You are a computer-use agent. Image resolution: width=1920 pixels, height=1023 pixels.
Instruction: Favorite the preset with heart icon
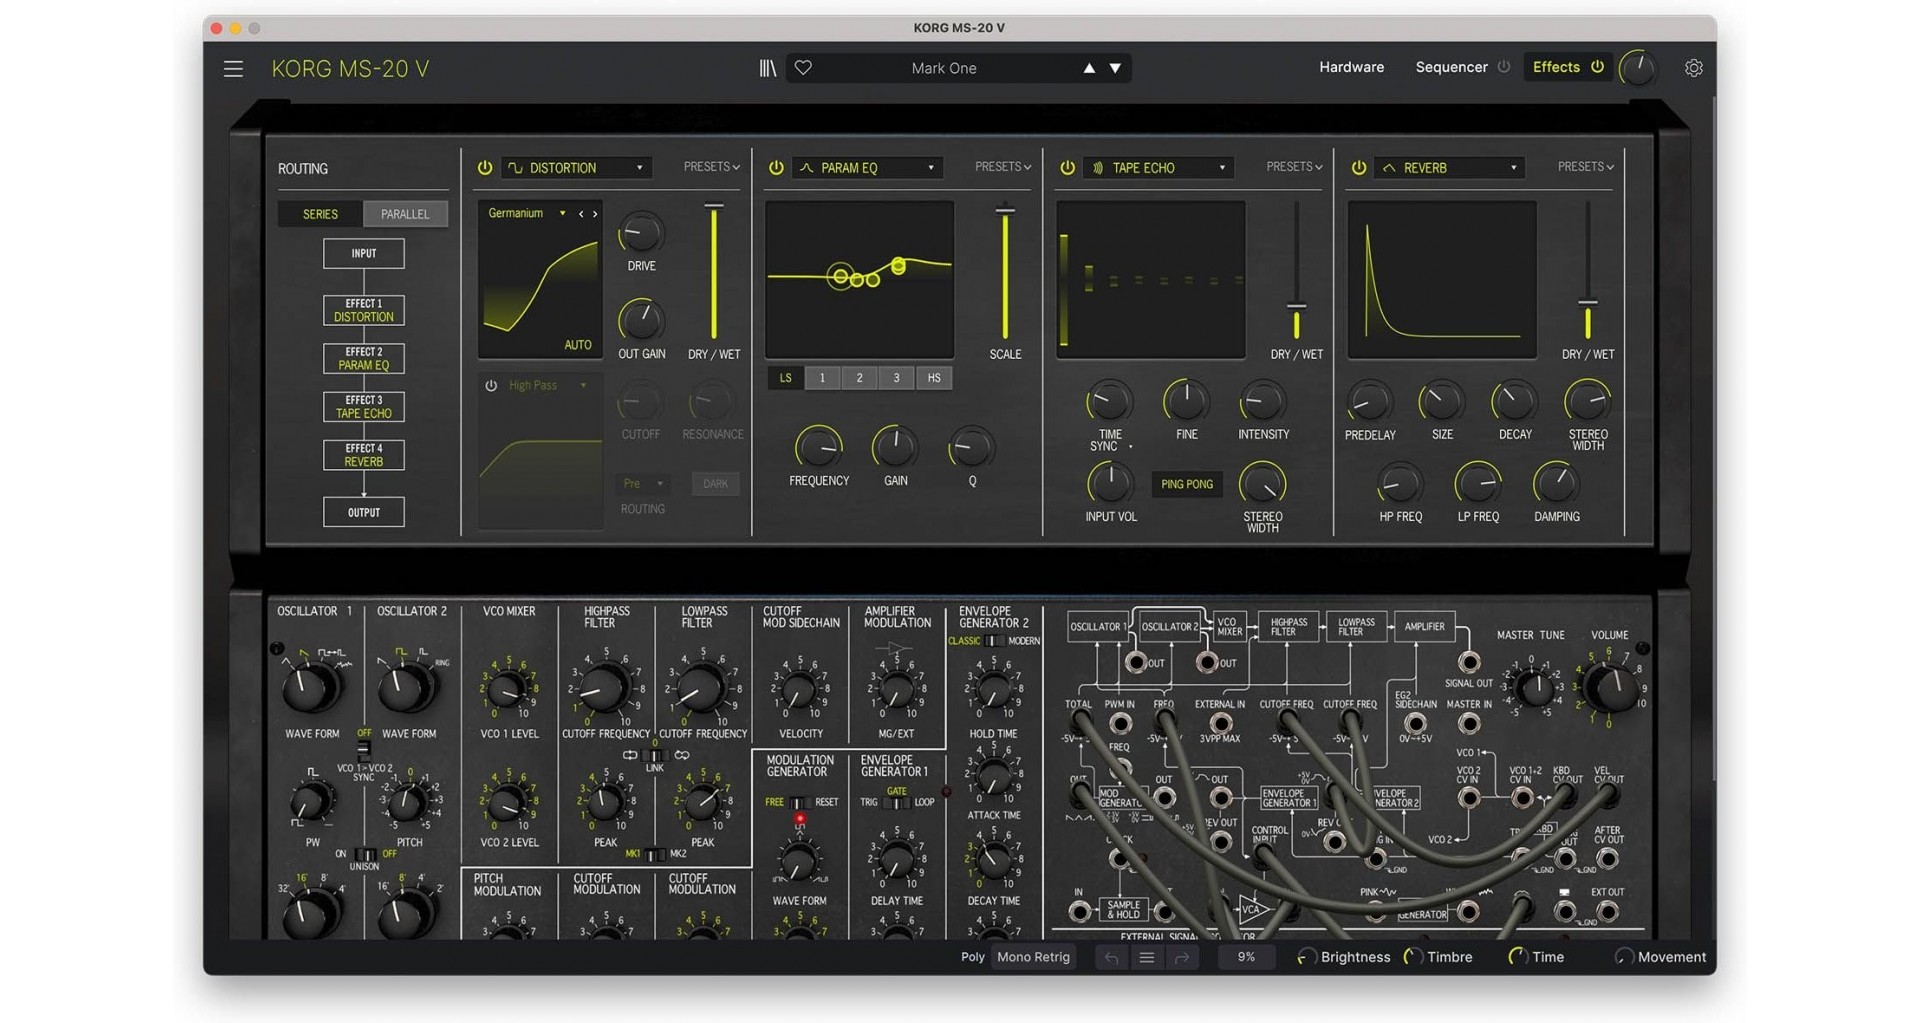(x=803, y=68)
